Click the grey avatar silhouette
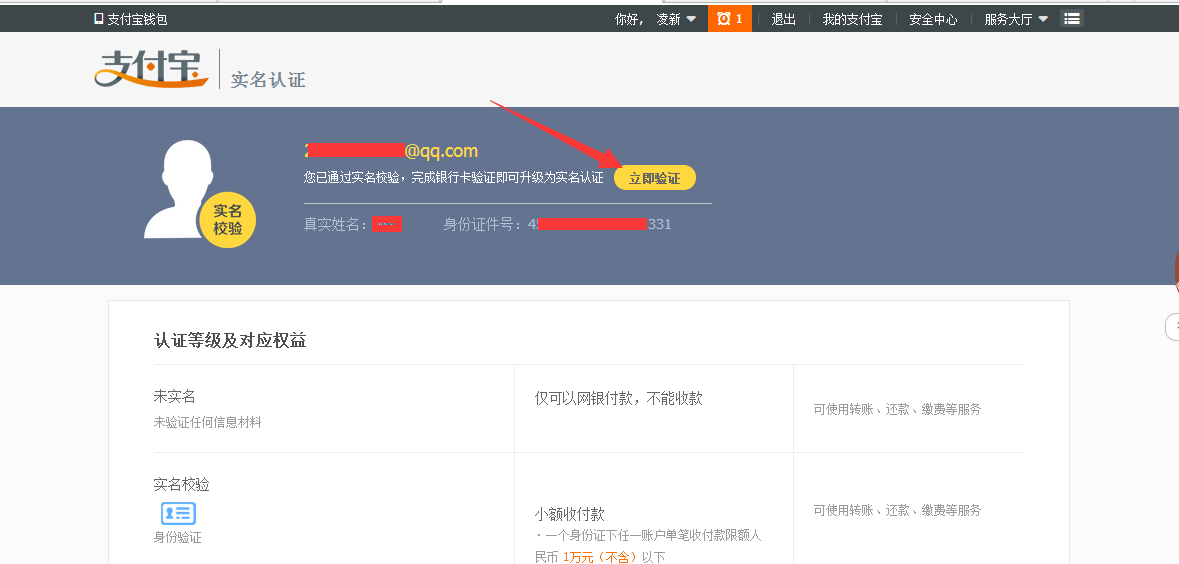The width and height of the screenshot is (1179, 564). tap(179, 189)
